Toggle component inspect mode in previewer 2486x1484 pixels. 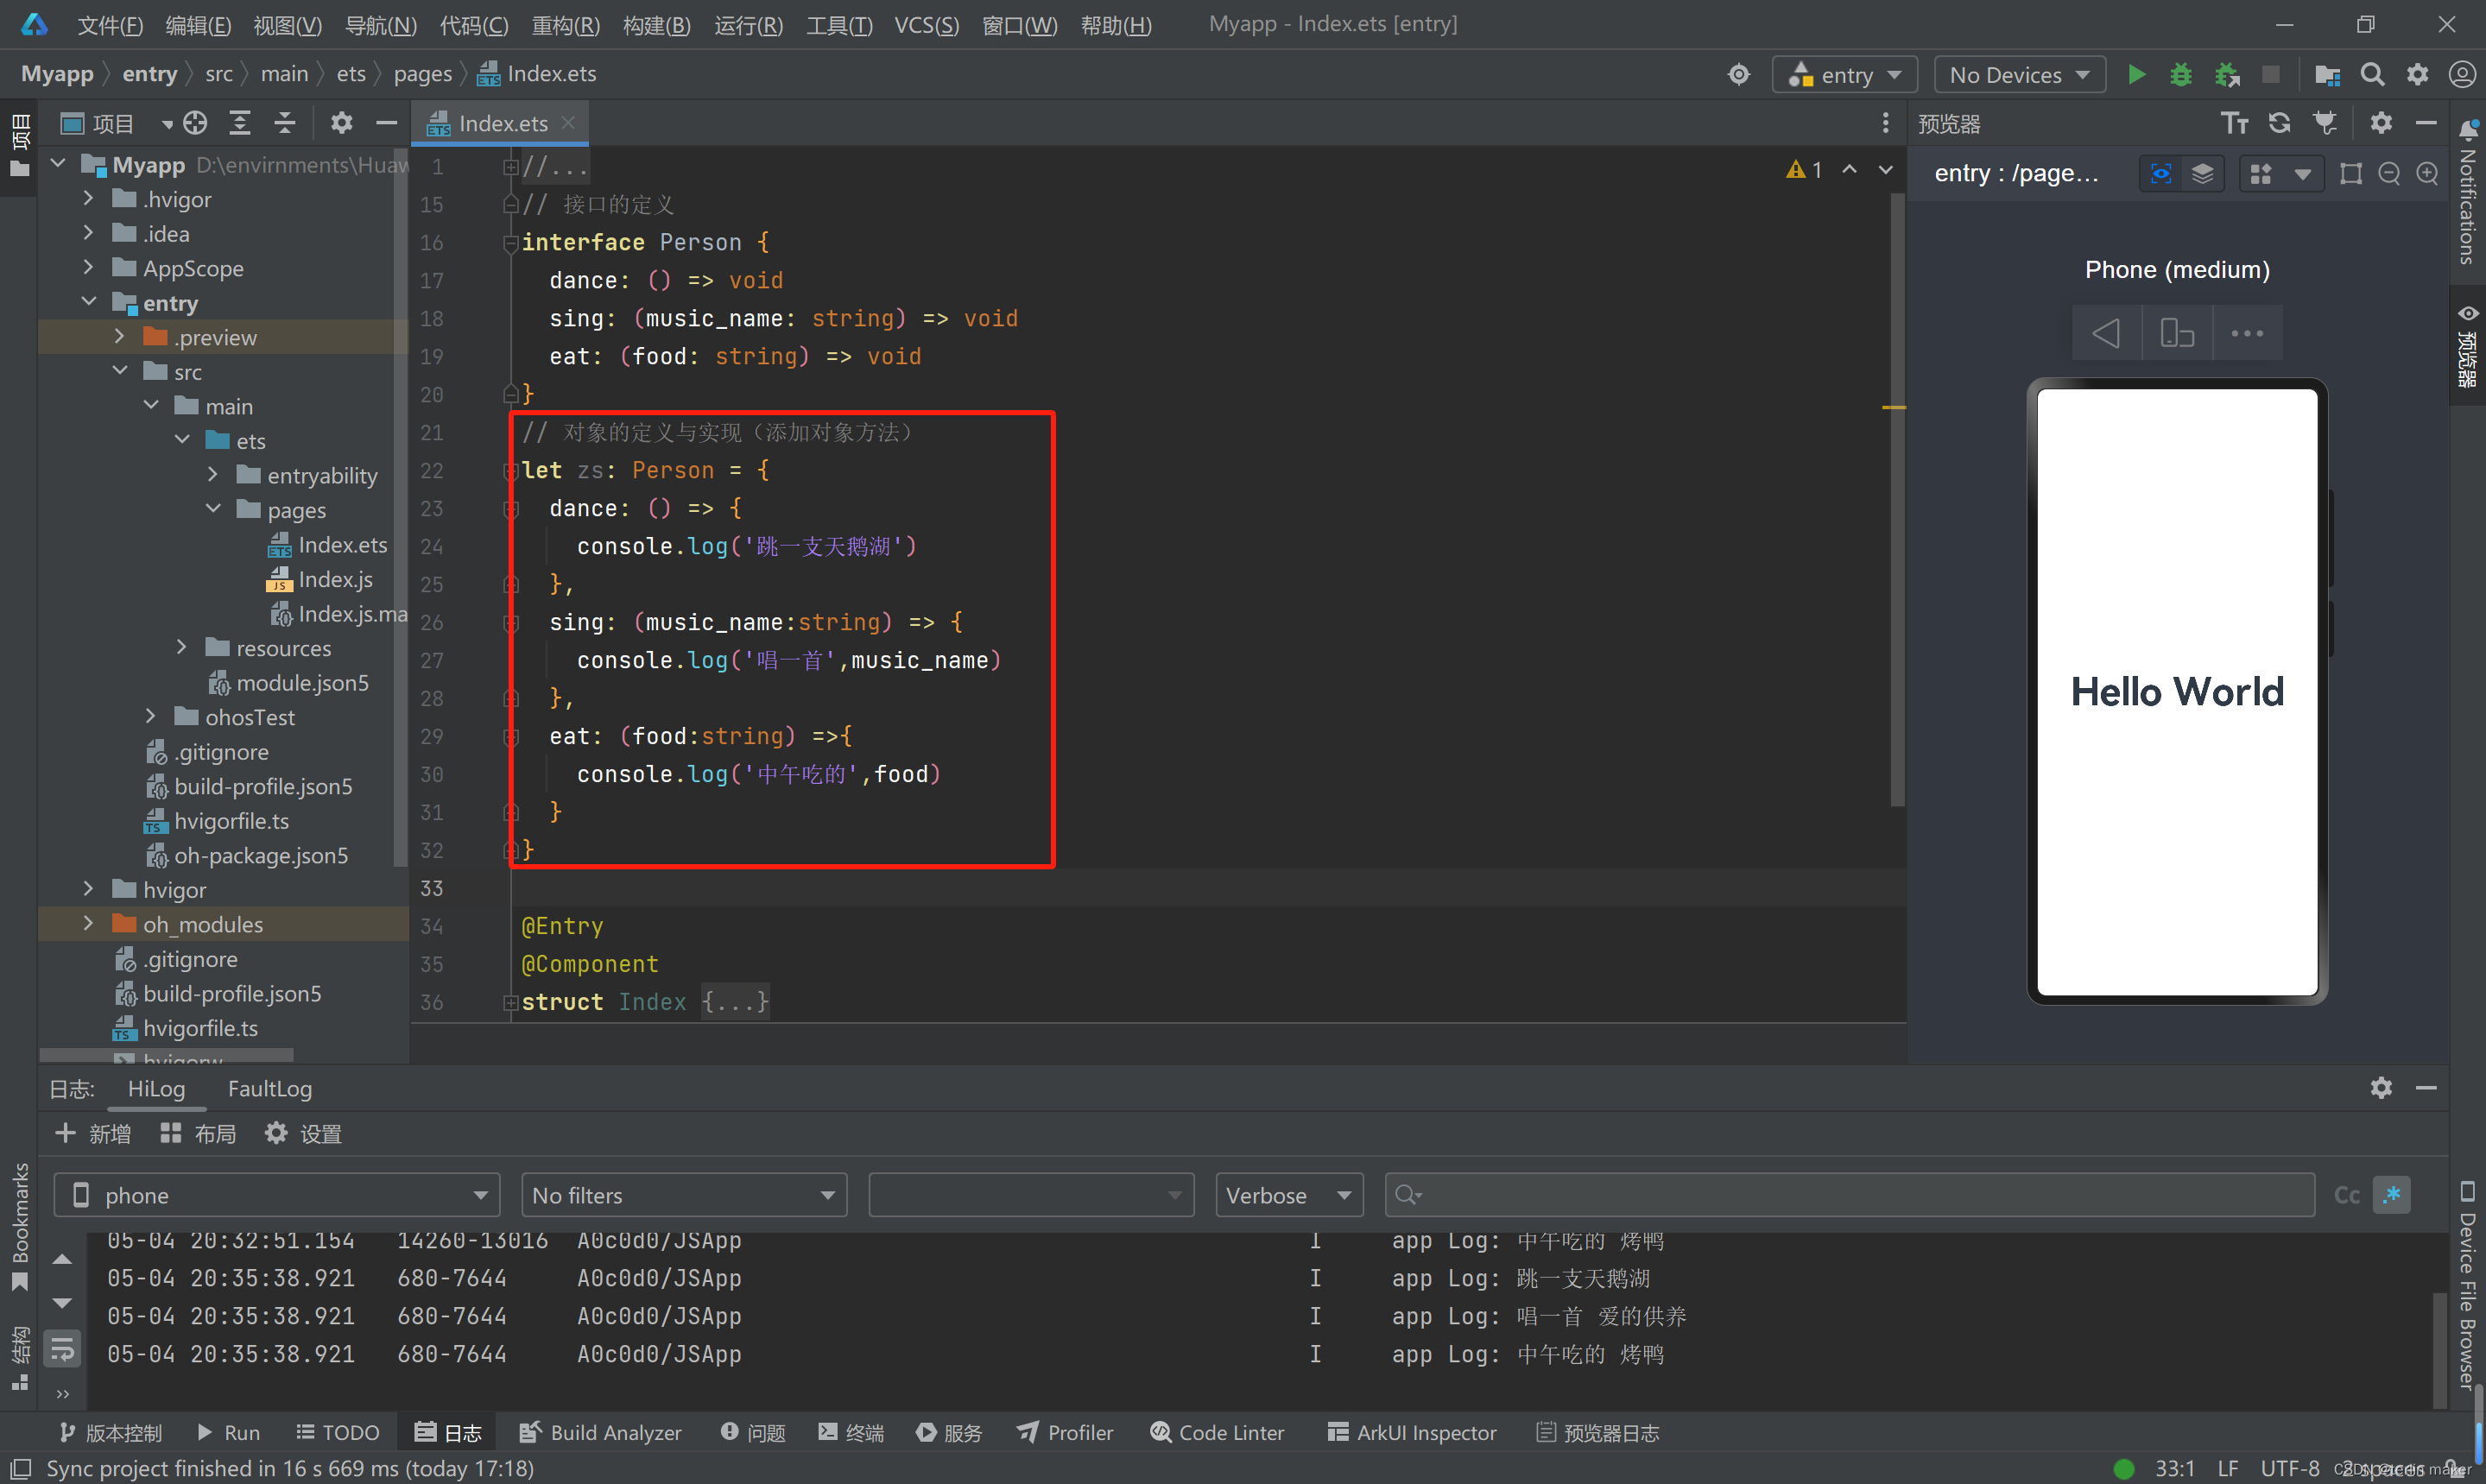click(x=2160, y=172)
